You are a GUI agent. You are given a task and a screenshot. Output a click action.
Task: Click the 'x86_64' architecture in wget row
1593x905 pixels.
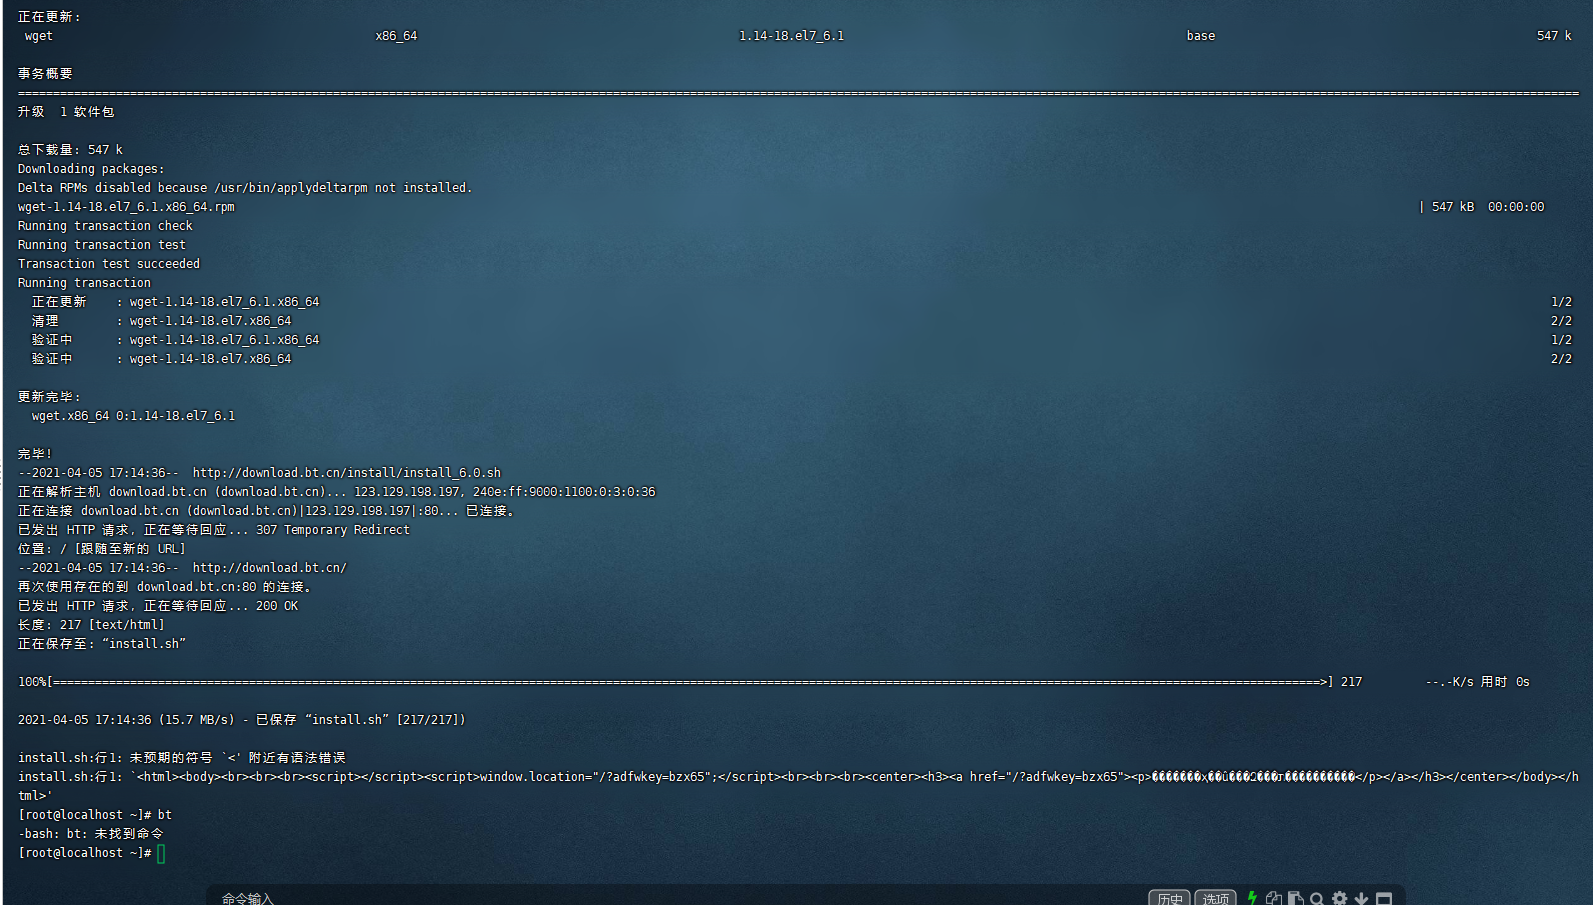[396, 36]
